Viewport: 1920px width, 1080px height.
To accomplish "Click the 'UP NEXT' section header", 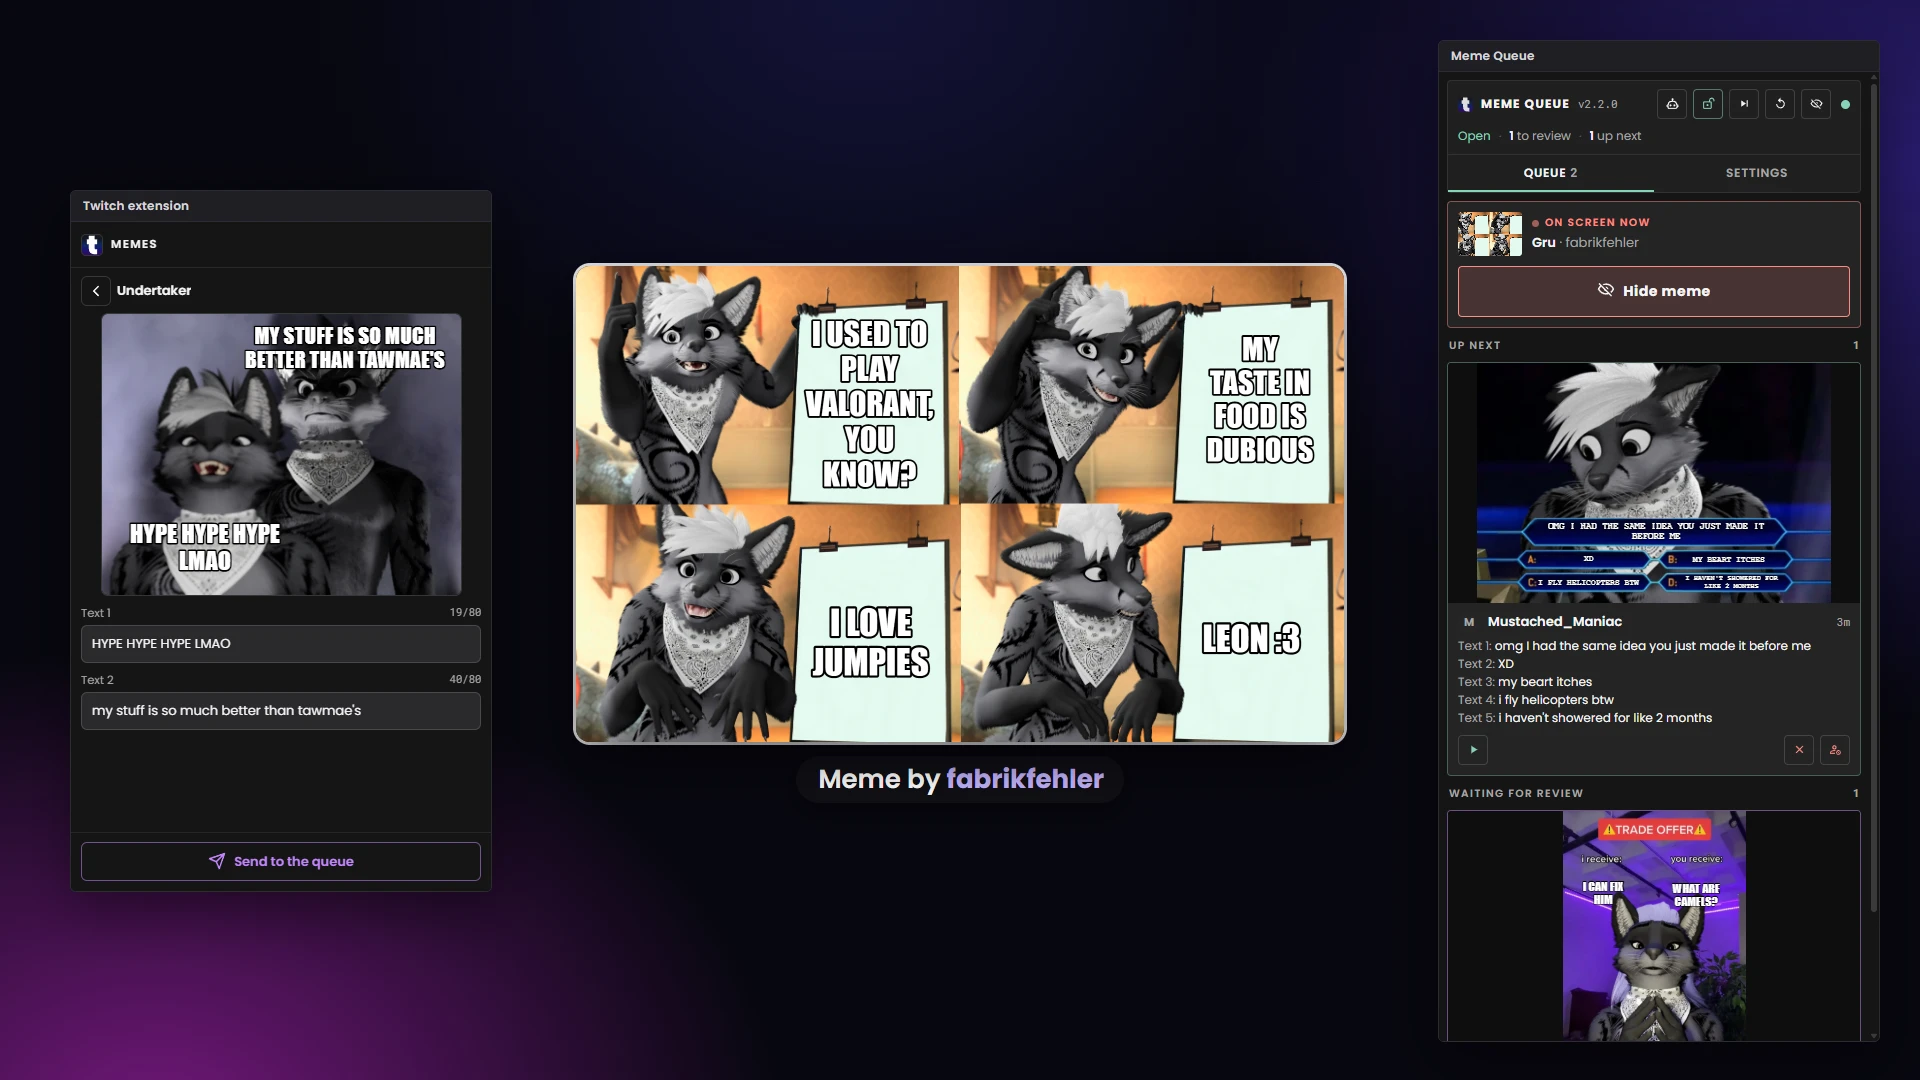I will (x=1475, y=345).
